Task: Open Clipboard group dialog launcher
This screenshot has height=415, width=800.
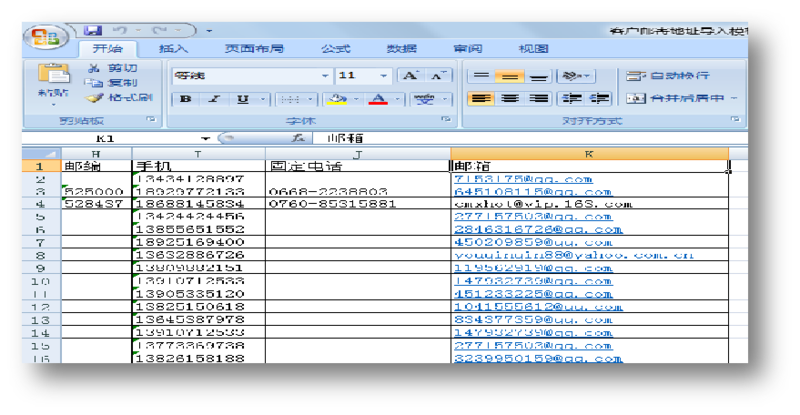Action: coord(151,119)
